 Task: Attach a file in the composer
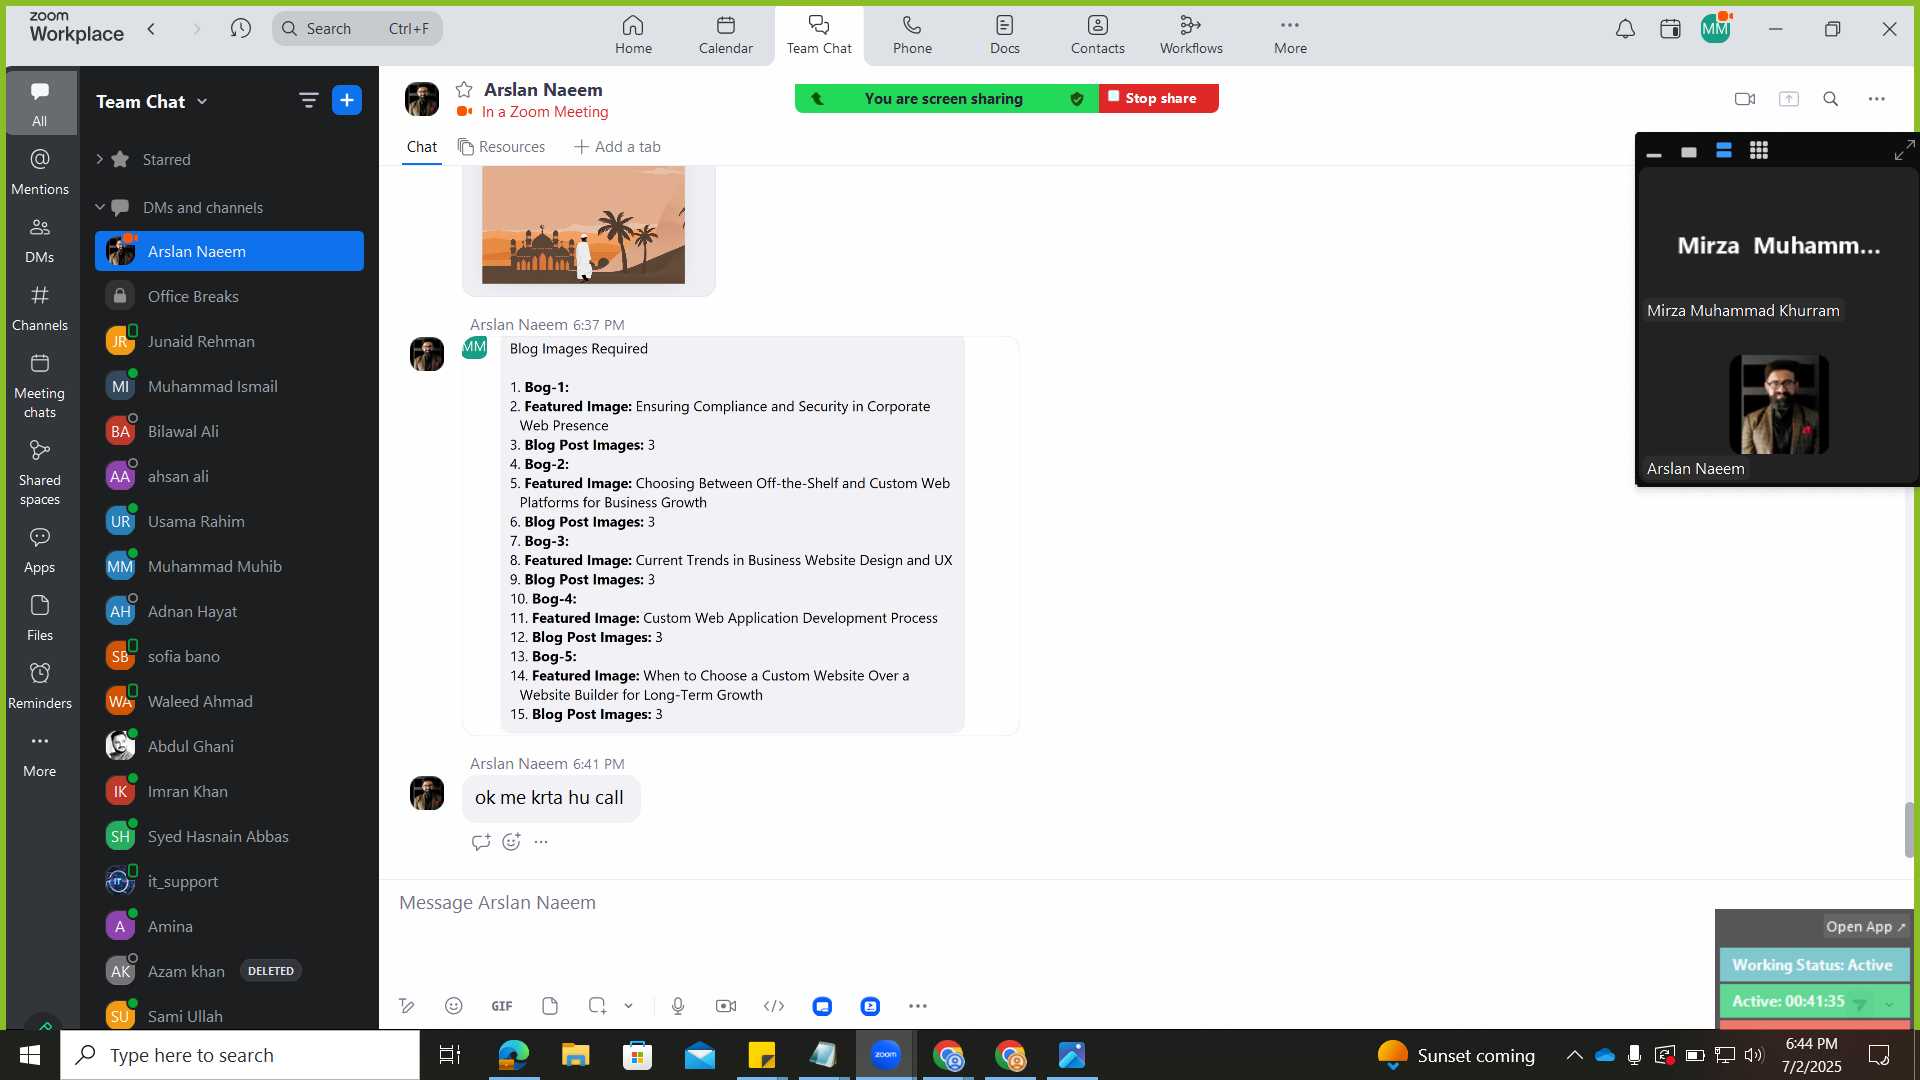point(550,1006)
